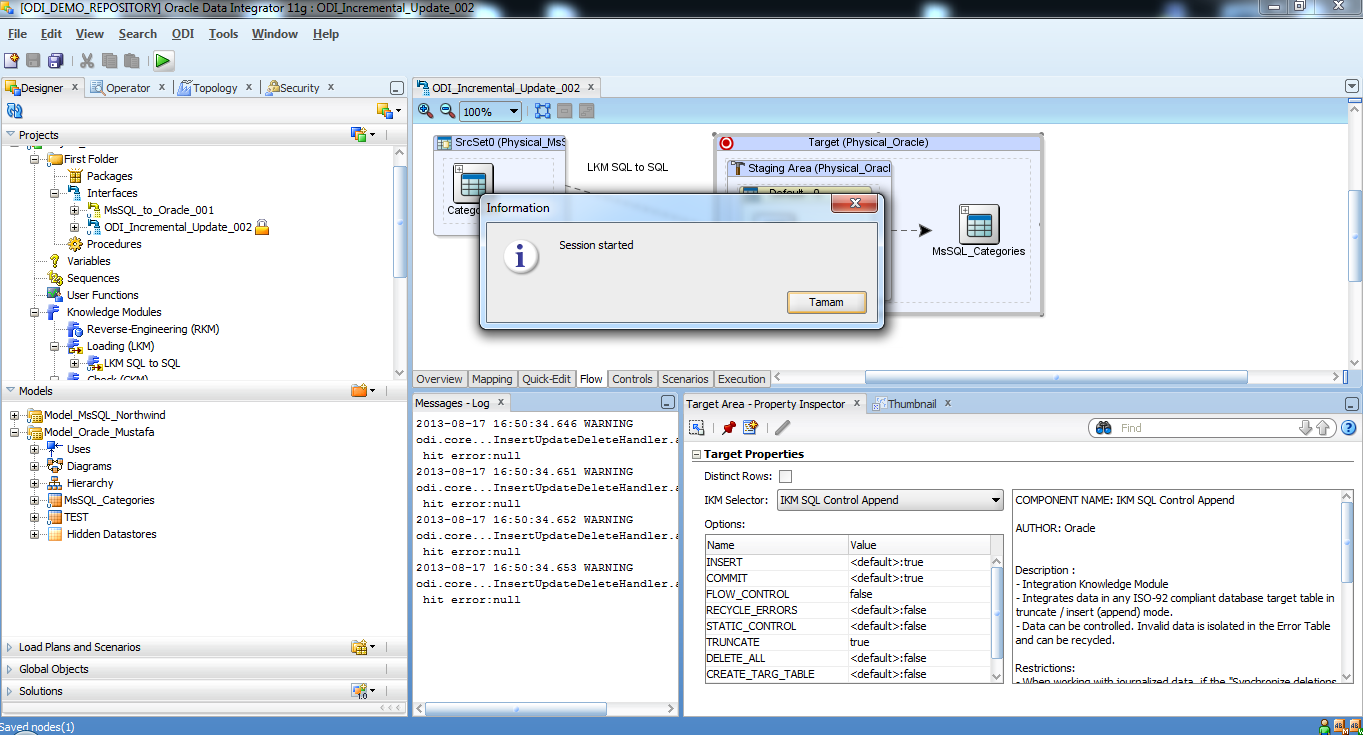The height and width of the screenshot is (735, 1363).
Task: Click the pushpin freeze icon in Property Inspector
Action: tap(728, 428)
